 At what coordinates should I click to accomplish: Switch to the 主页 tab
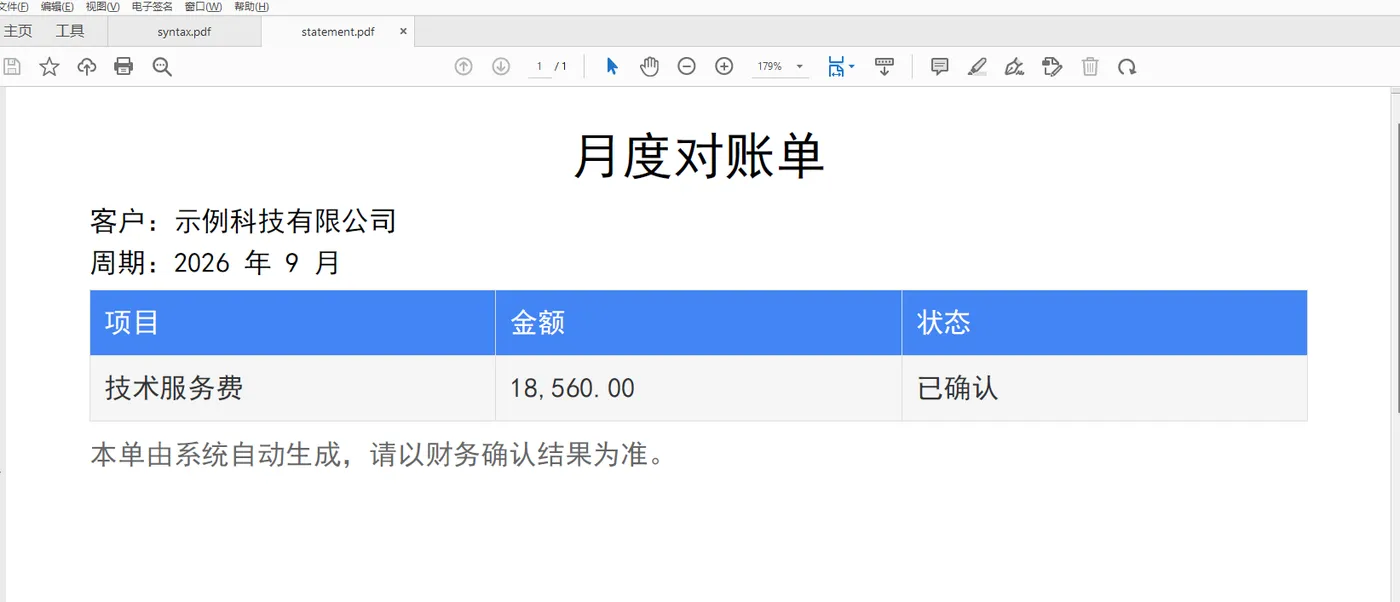coord(18,31)
